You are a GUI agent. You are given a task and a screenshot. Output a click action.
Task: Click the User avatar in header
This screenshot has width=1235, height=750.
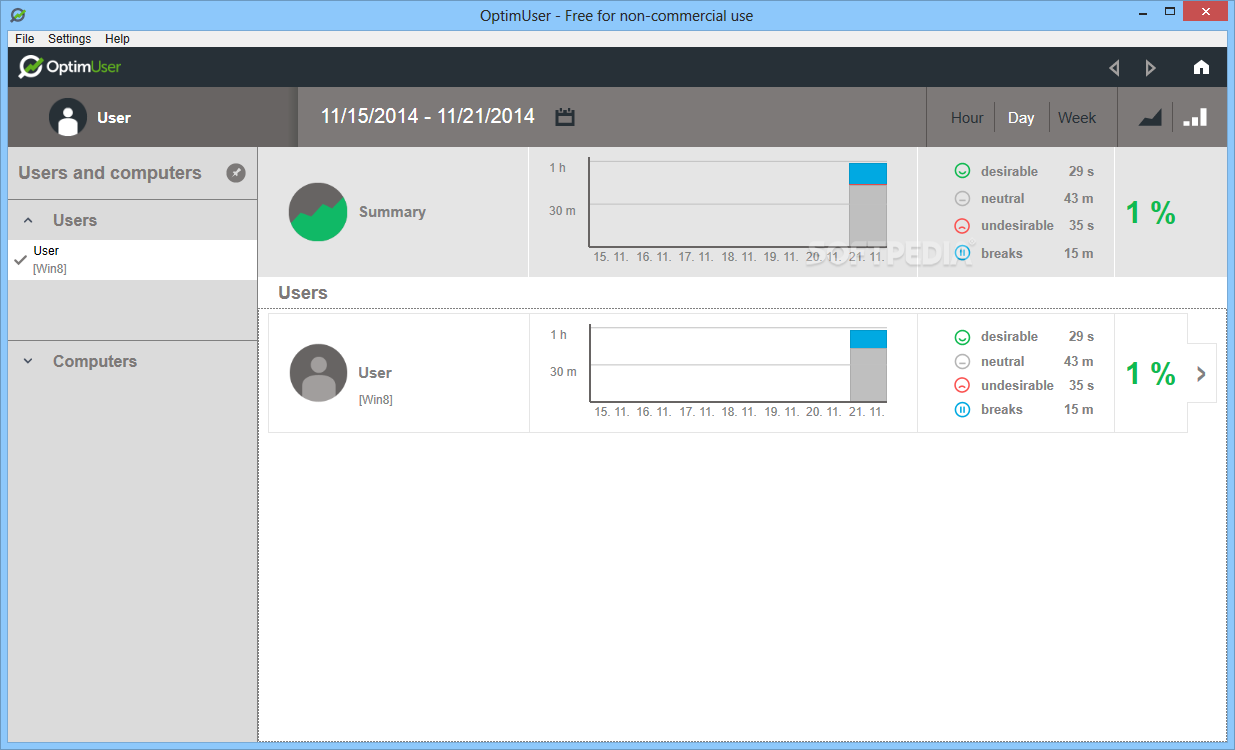(x=68, y=117)
